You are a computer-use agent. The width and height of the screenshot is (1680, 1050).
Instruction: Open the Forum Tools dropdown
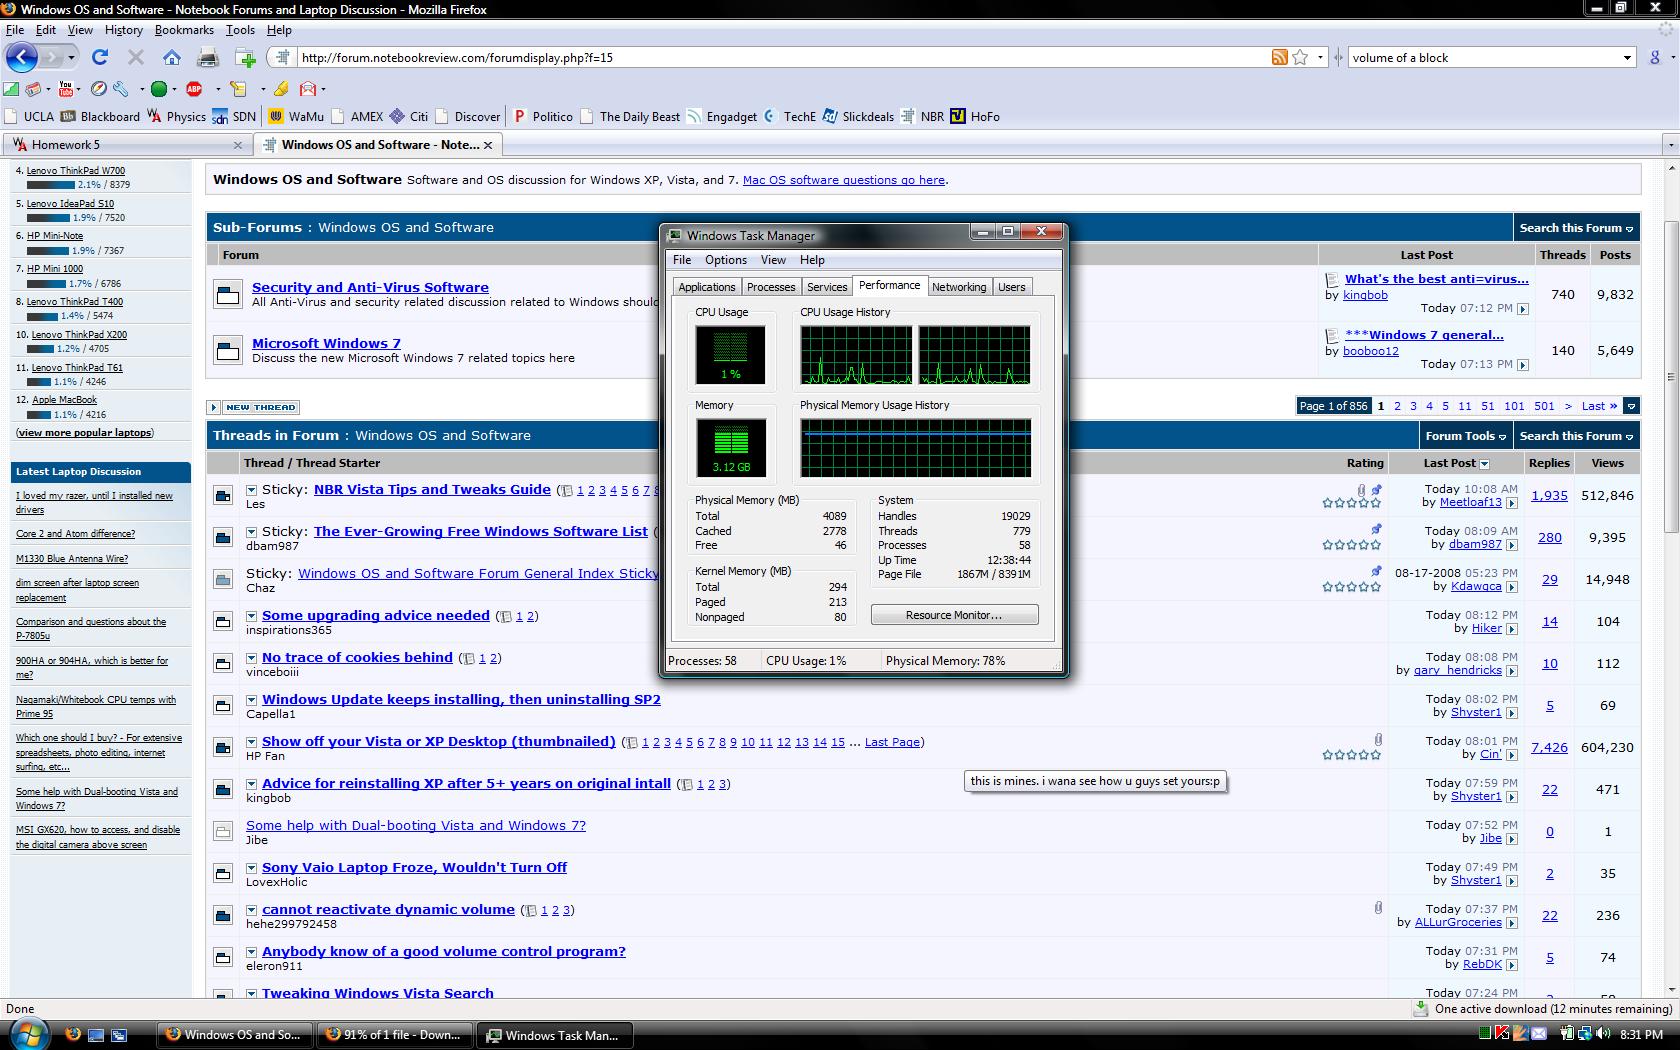1465,436
